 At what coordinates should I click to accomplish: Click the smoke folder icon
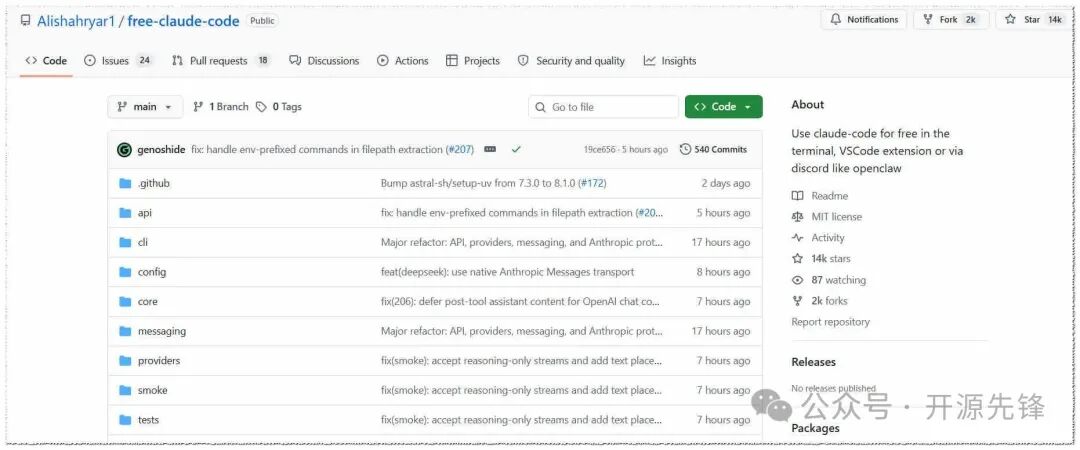coord(125,390)
